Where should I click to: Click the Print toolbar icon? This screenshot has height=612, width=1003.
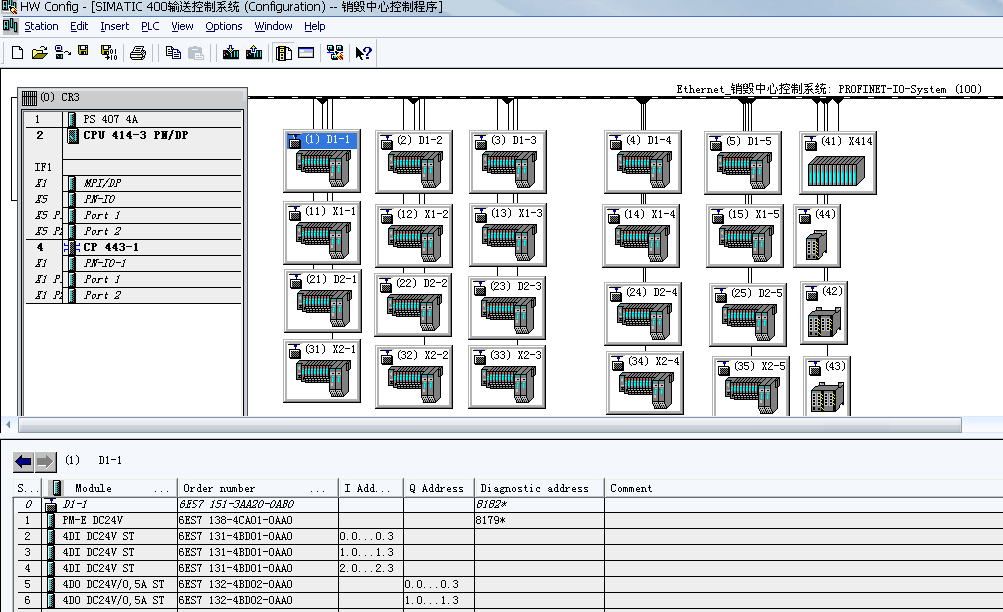click(138, 52)
